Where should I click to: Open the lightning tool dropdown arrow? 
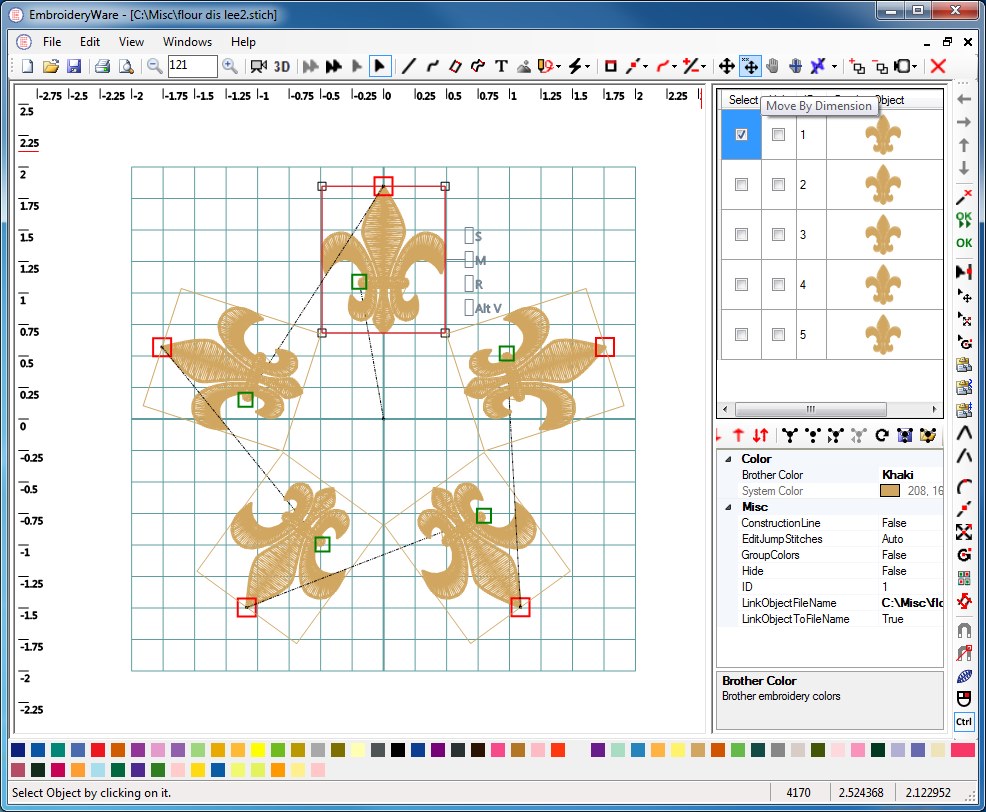coord(588,66)
